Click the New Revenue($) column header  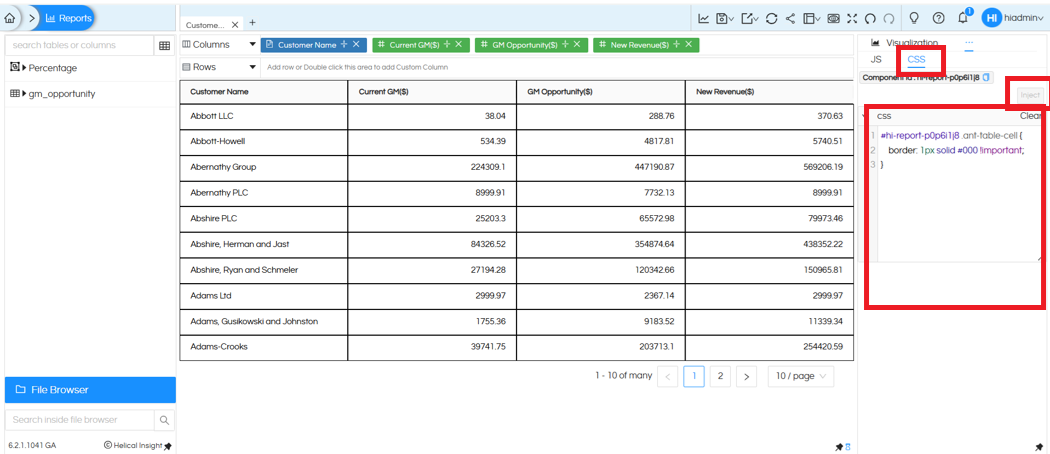point(769,92)
